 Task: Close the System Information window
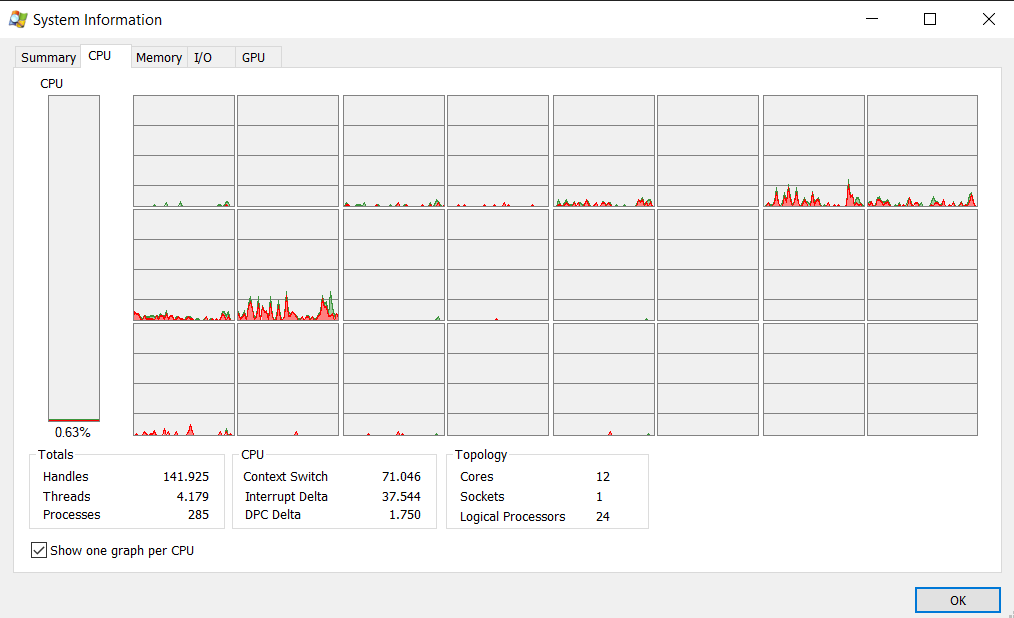[988, 19]
